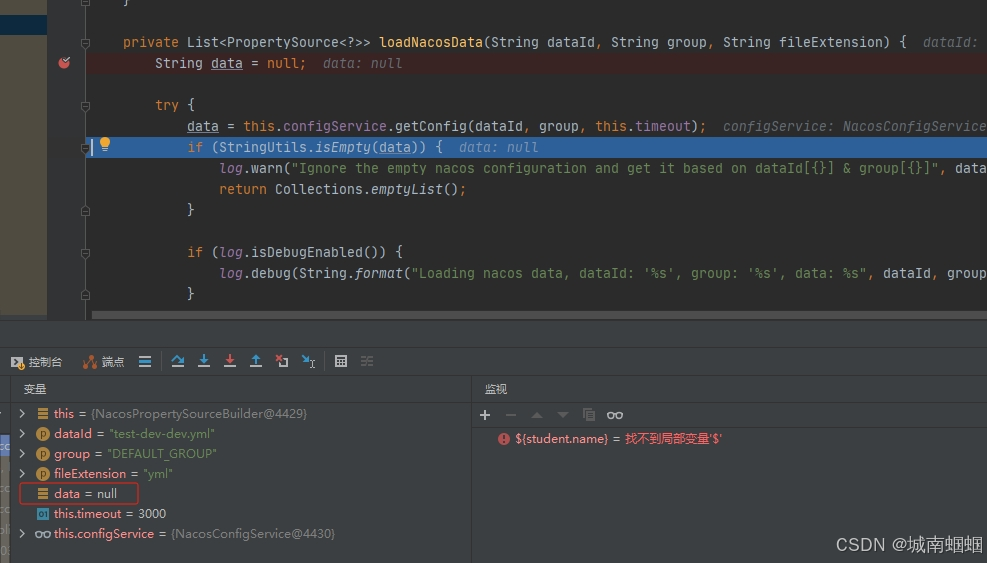Click the threads layout list icon
987x563 pixels.
tap(145, 361)
